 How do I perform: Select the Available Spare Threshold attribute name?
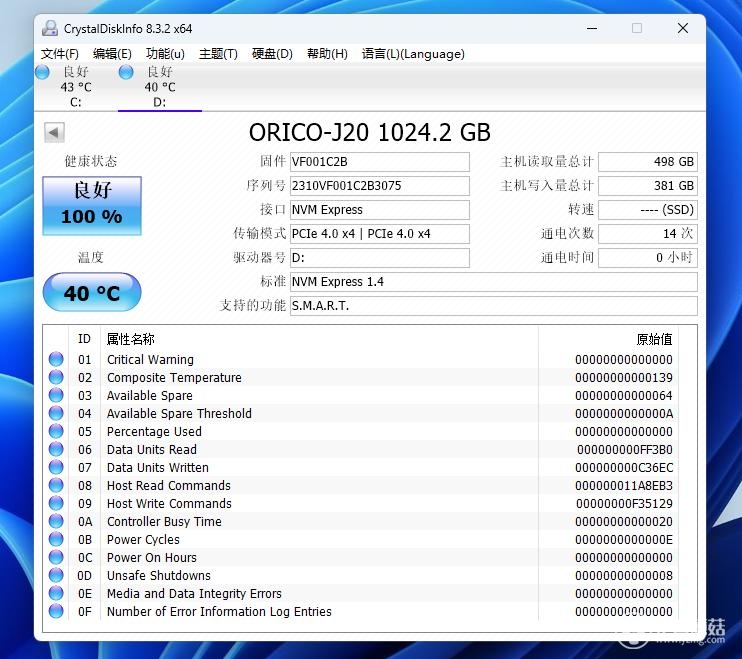[179, 413]
